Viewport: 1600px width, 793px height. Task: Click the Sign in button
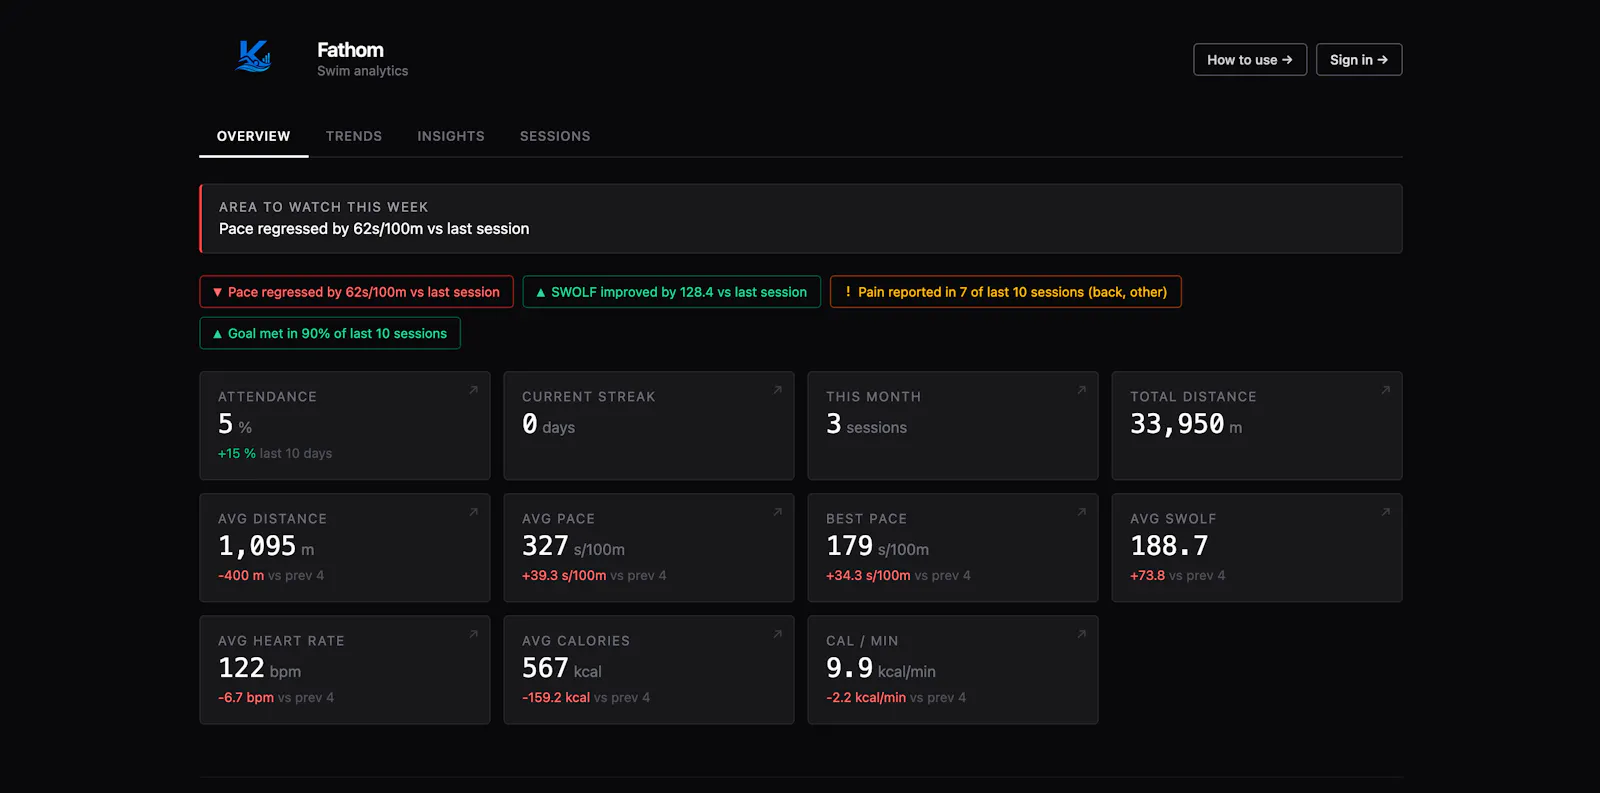tap(1359, 60)
